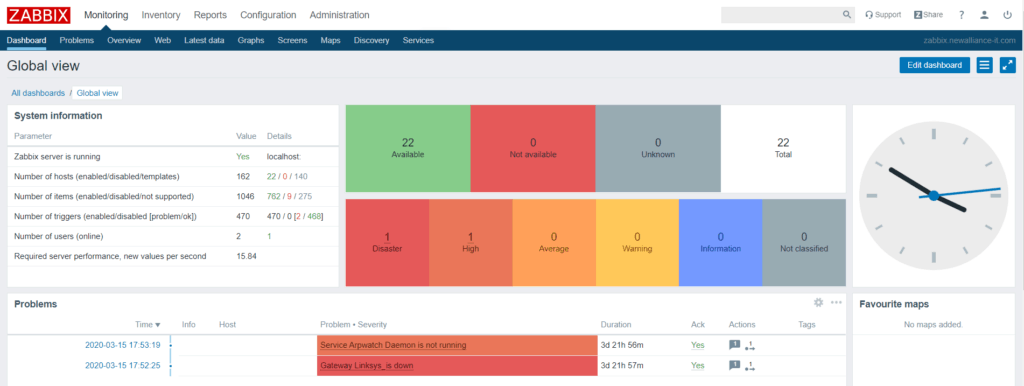This screenshot has width=1024, height=386.
Task: Open the Discovery tab
Action: point(372,40)
